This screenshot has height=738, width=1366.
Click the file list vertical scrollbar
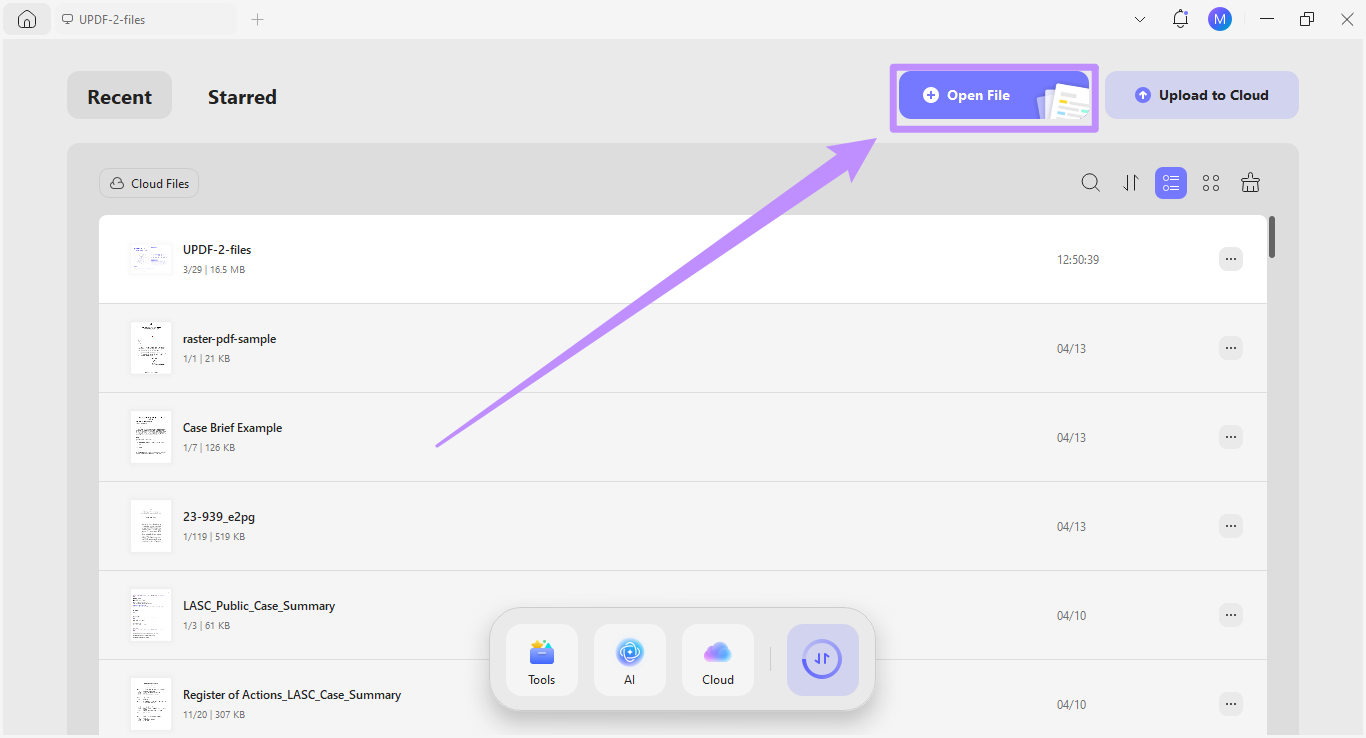(x=1272, y=237)
